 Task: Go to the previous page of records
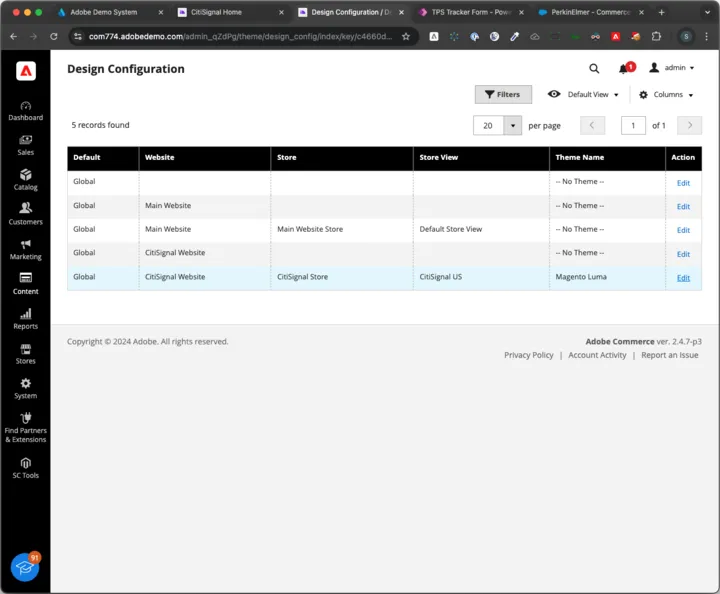point(592,125)
